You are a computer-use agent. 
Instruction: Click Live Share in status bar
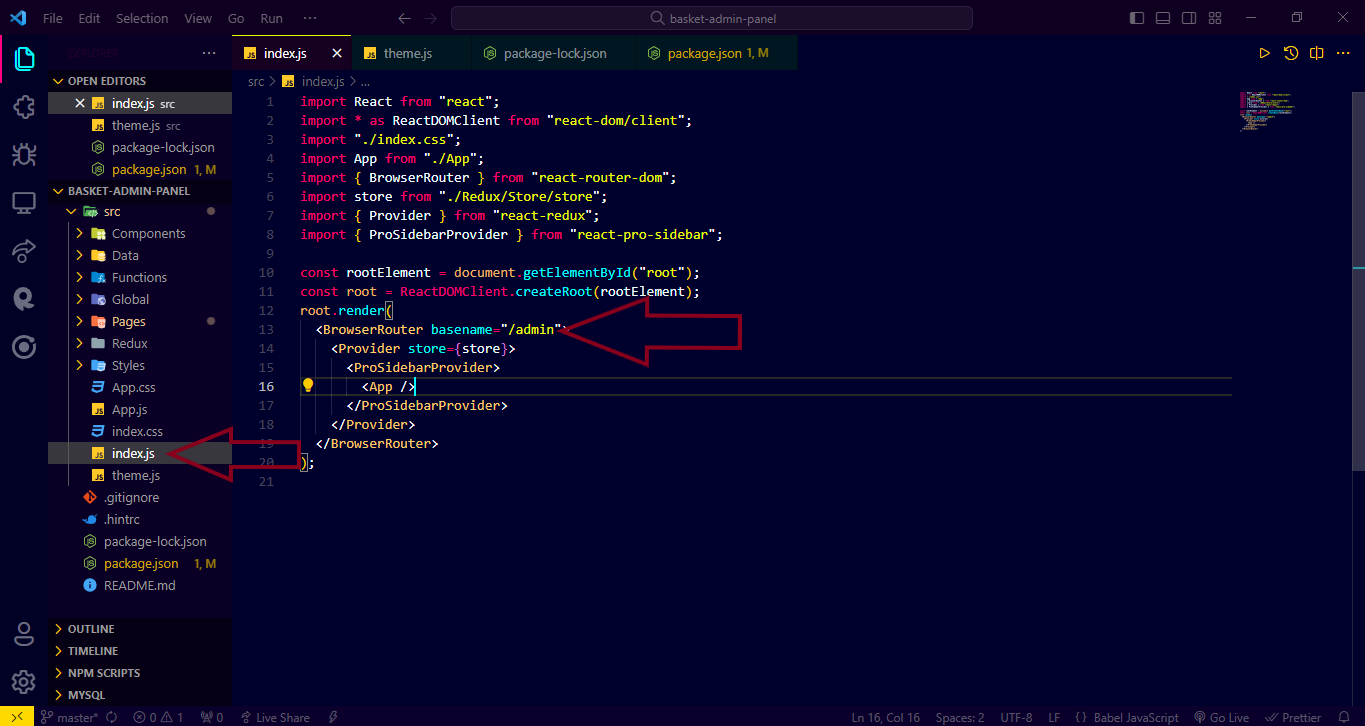pos(274,717)
